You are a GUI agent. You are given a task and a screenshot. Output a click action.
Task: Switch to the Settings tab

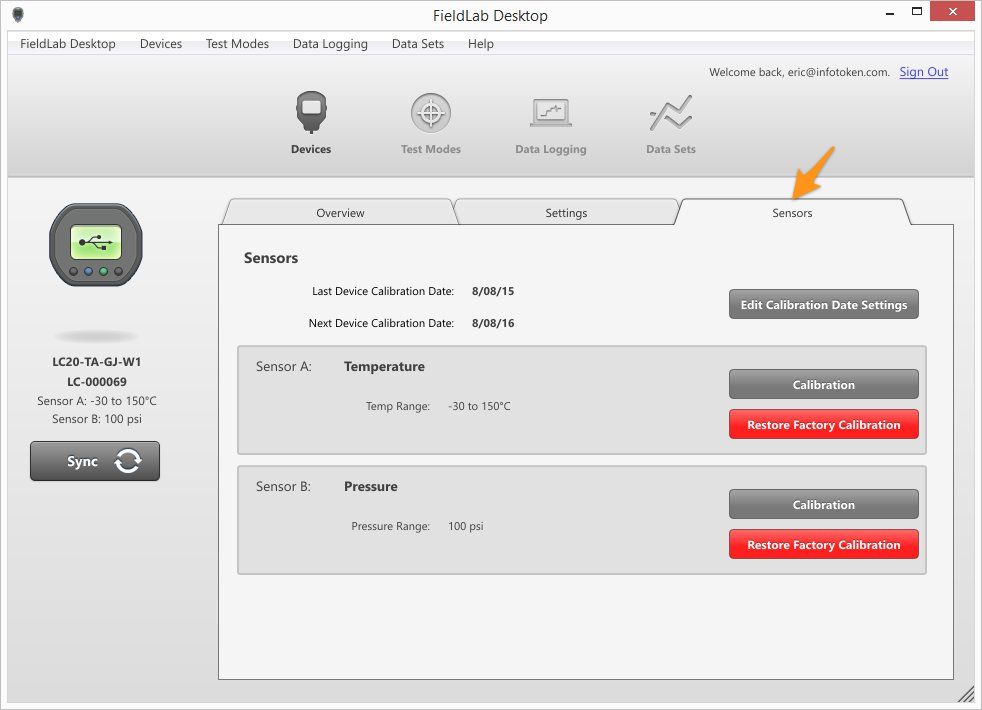tap(566, 212)
